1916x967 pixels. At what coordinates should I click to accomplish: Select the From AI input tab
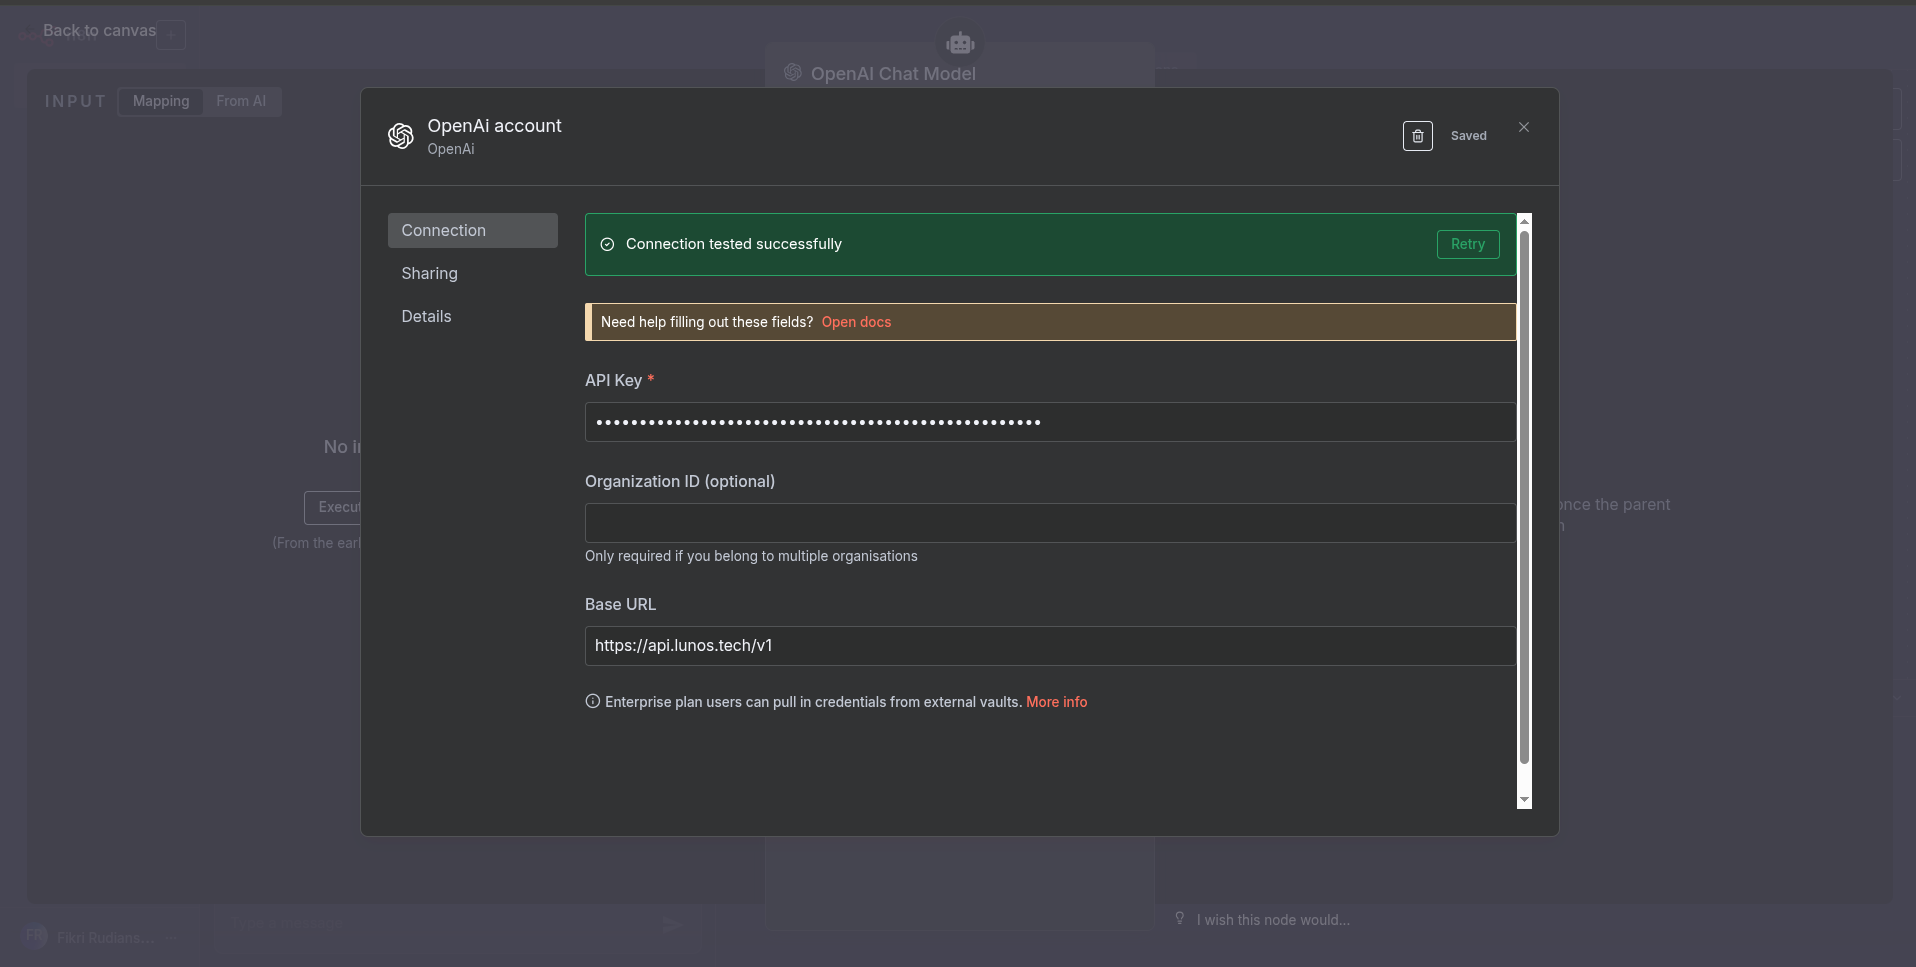pyautogui.click(x=241, y=101)
